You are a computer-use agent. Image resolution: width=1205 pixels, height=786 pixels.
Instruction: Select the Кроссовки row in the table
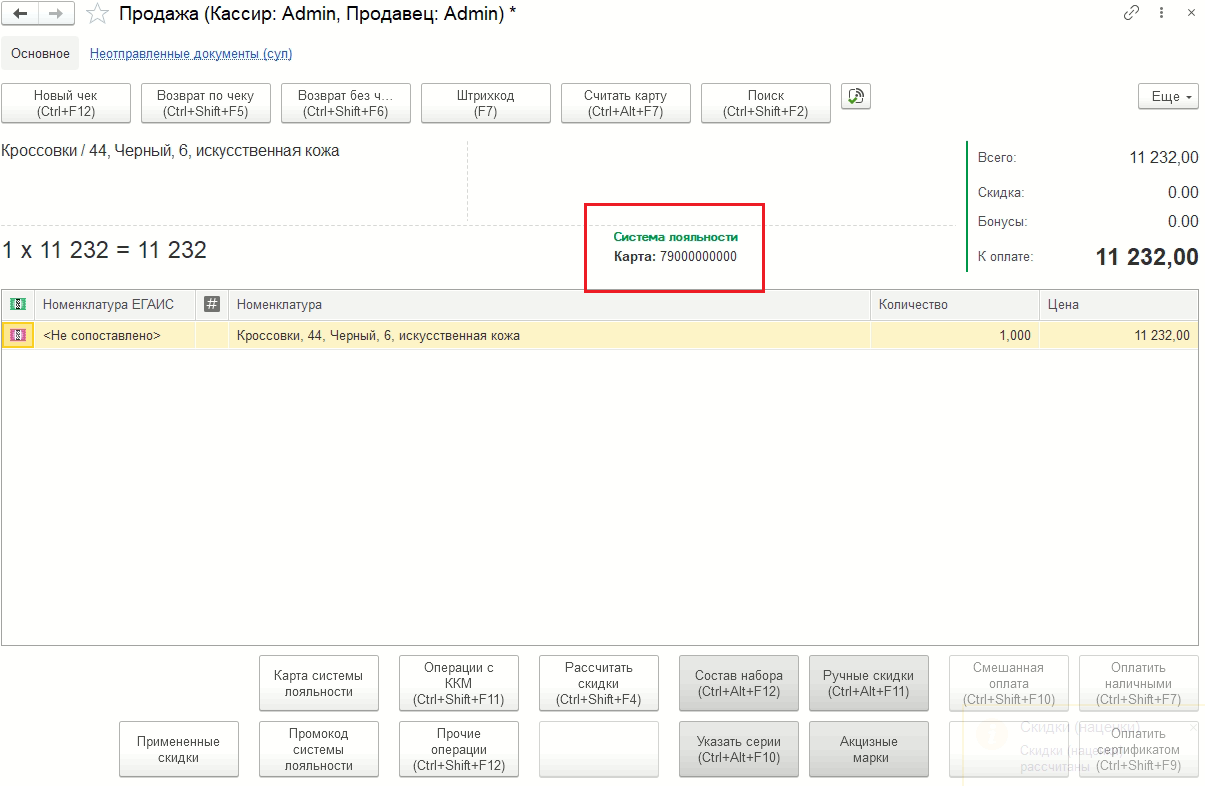pos(550,336)
